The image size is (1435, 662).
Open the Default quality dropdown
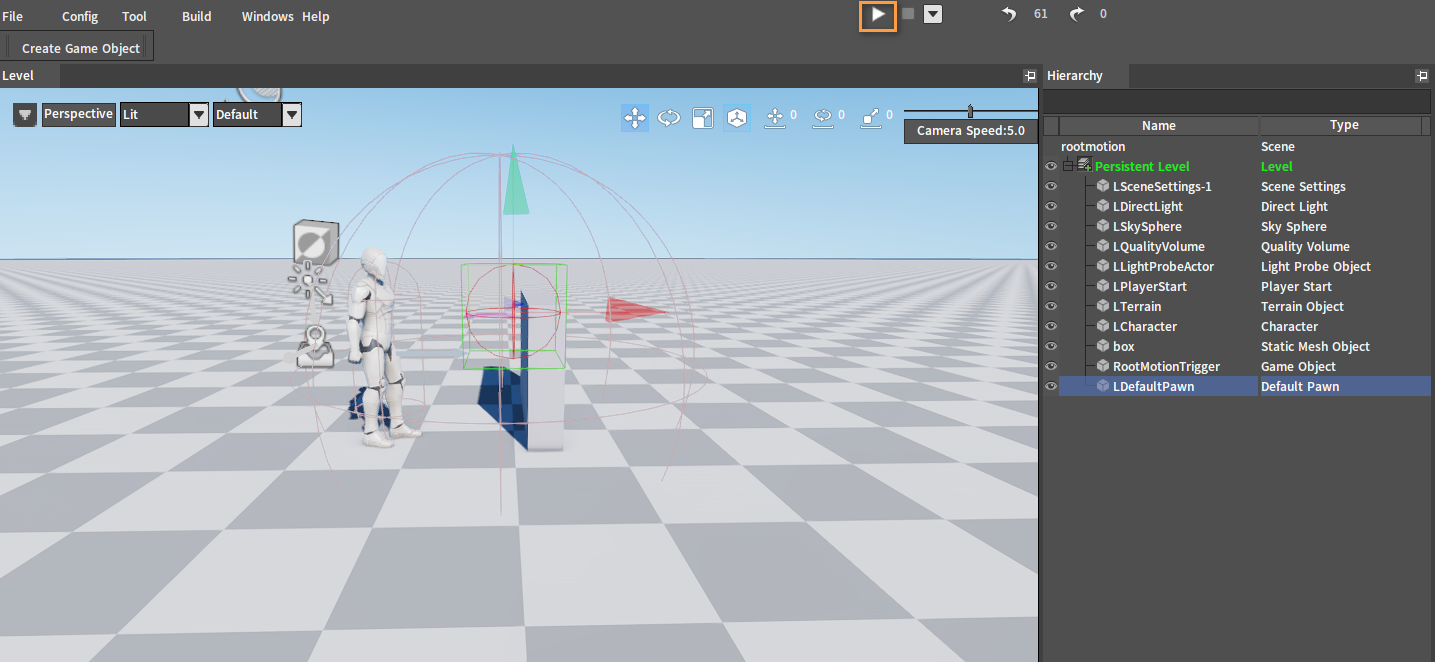coord(257,115)
